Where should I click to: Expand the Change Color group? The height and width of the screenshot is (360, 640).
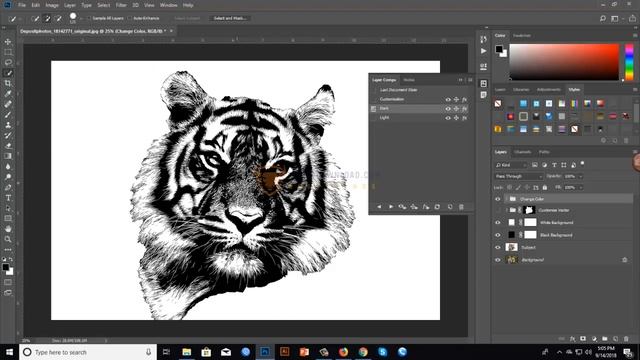pyautogui.click(x=507, y=199)
